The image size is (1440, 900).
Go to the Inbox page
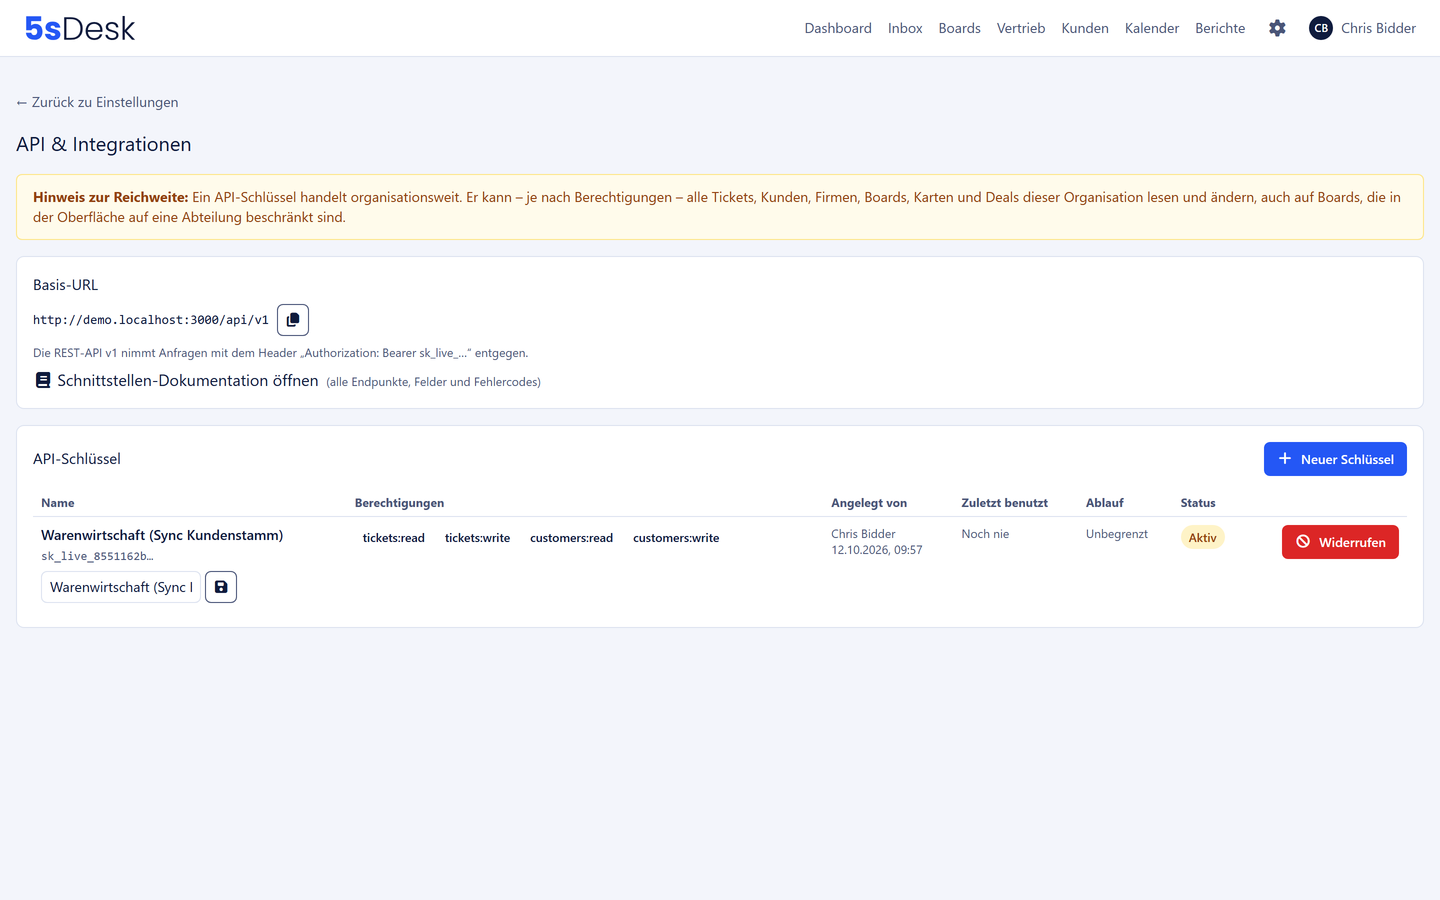[x=905, y=28]
